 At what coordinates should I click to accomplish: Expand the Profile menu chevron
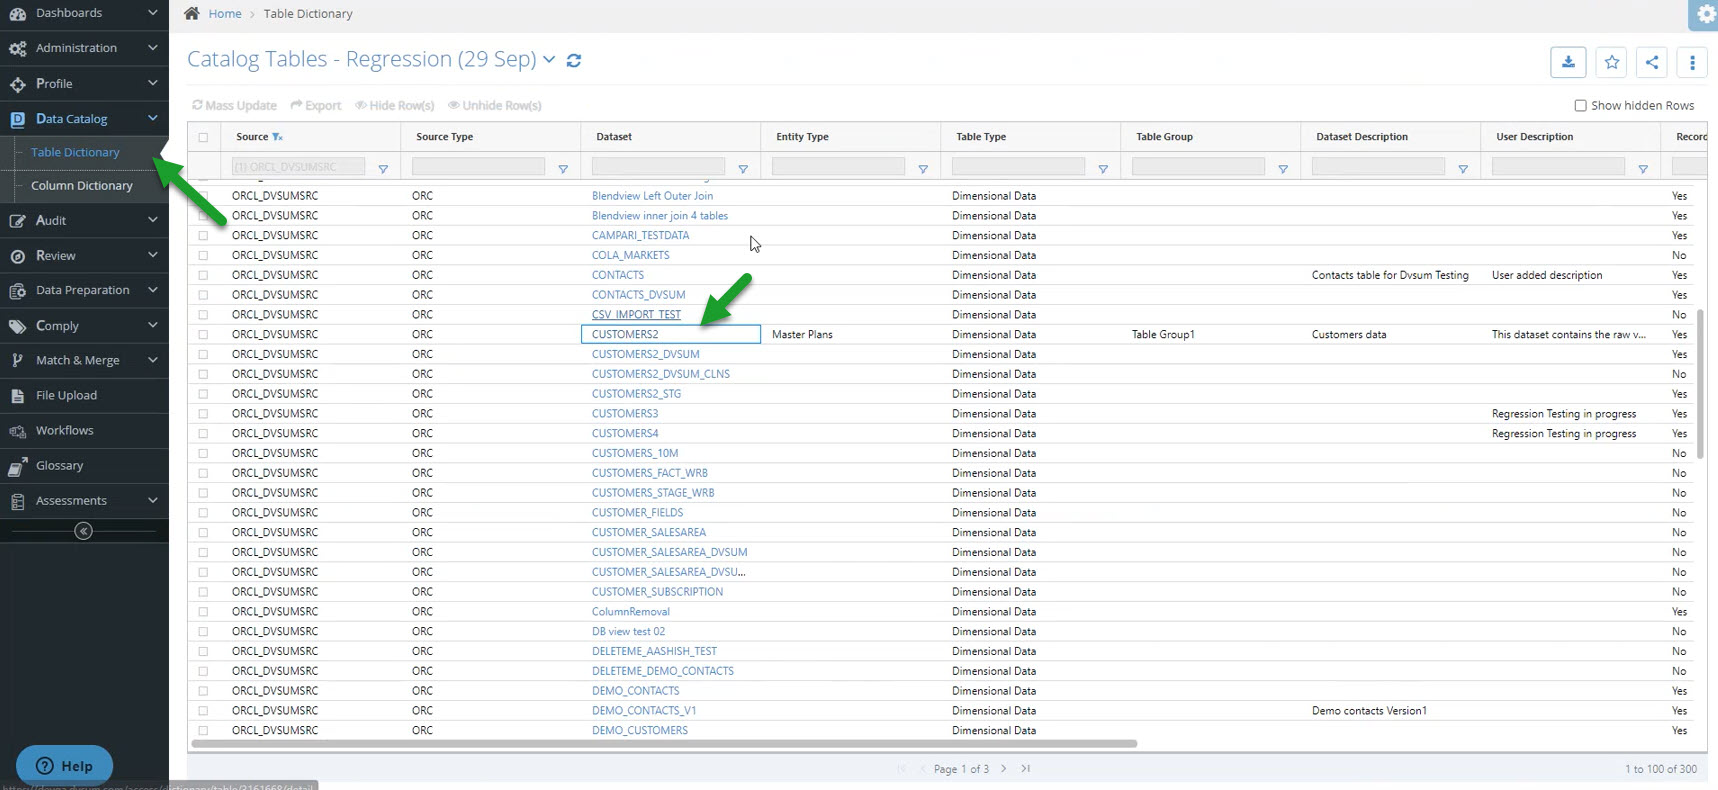point(152,83)
